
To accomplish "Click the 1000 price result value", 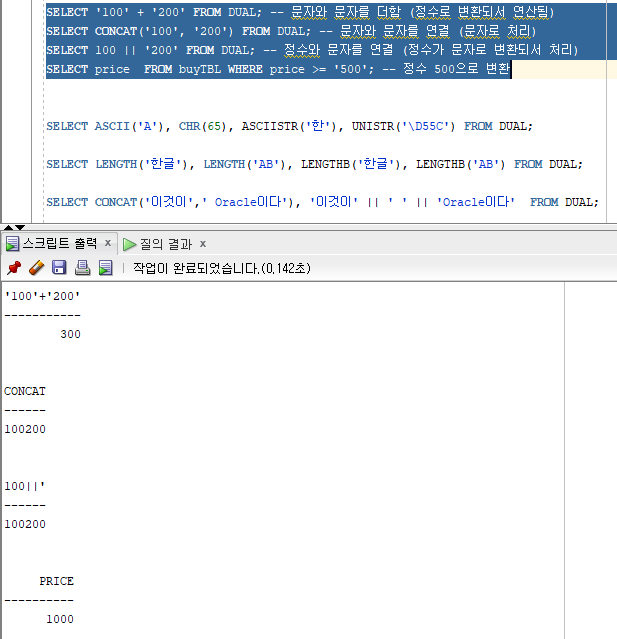I will tap(60, 619).
